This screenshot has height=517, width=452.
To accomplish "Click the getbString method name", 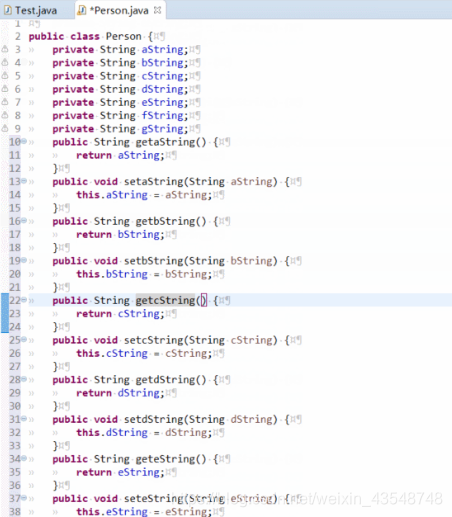I will pyautogui.click(x=165, y=221).
